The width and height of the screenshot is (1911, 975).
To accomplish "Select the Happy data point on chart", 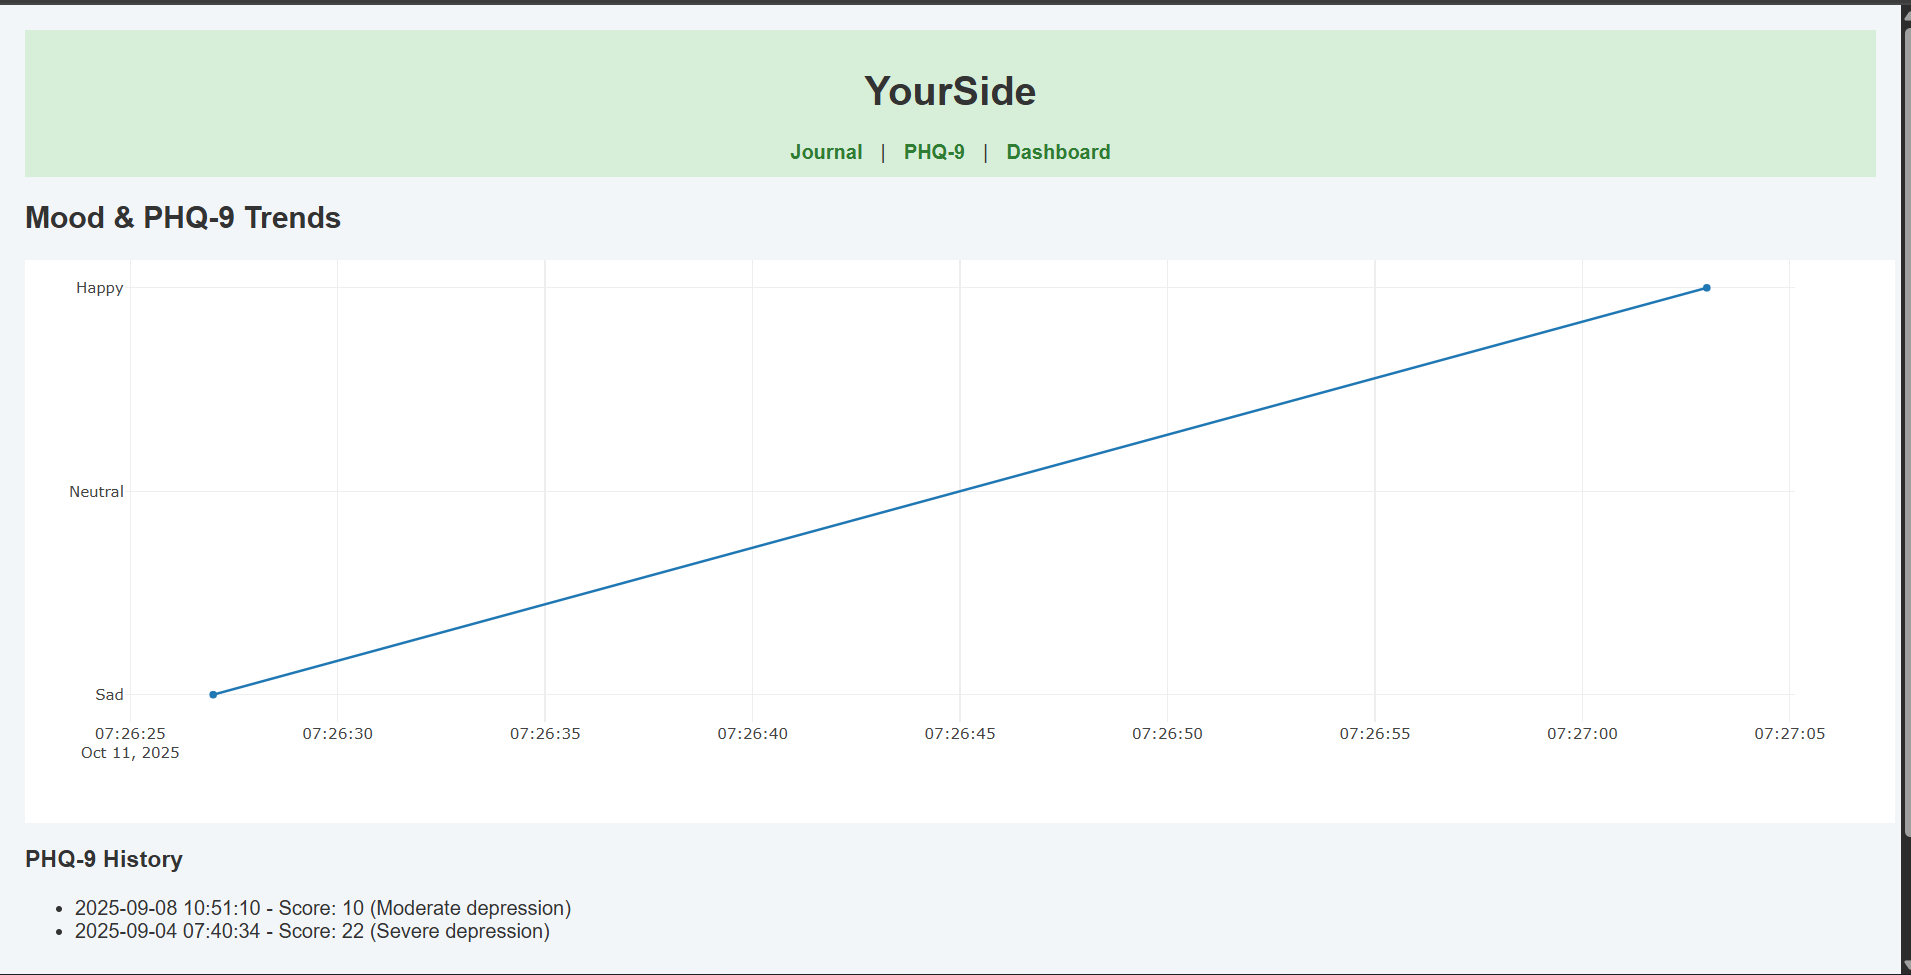I will [1706, 288].
